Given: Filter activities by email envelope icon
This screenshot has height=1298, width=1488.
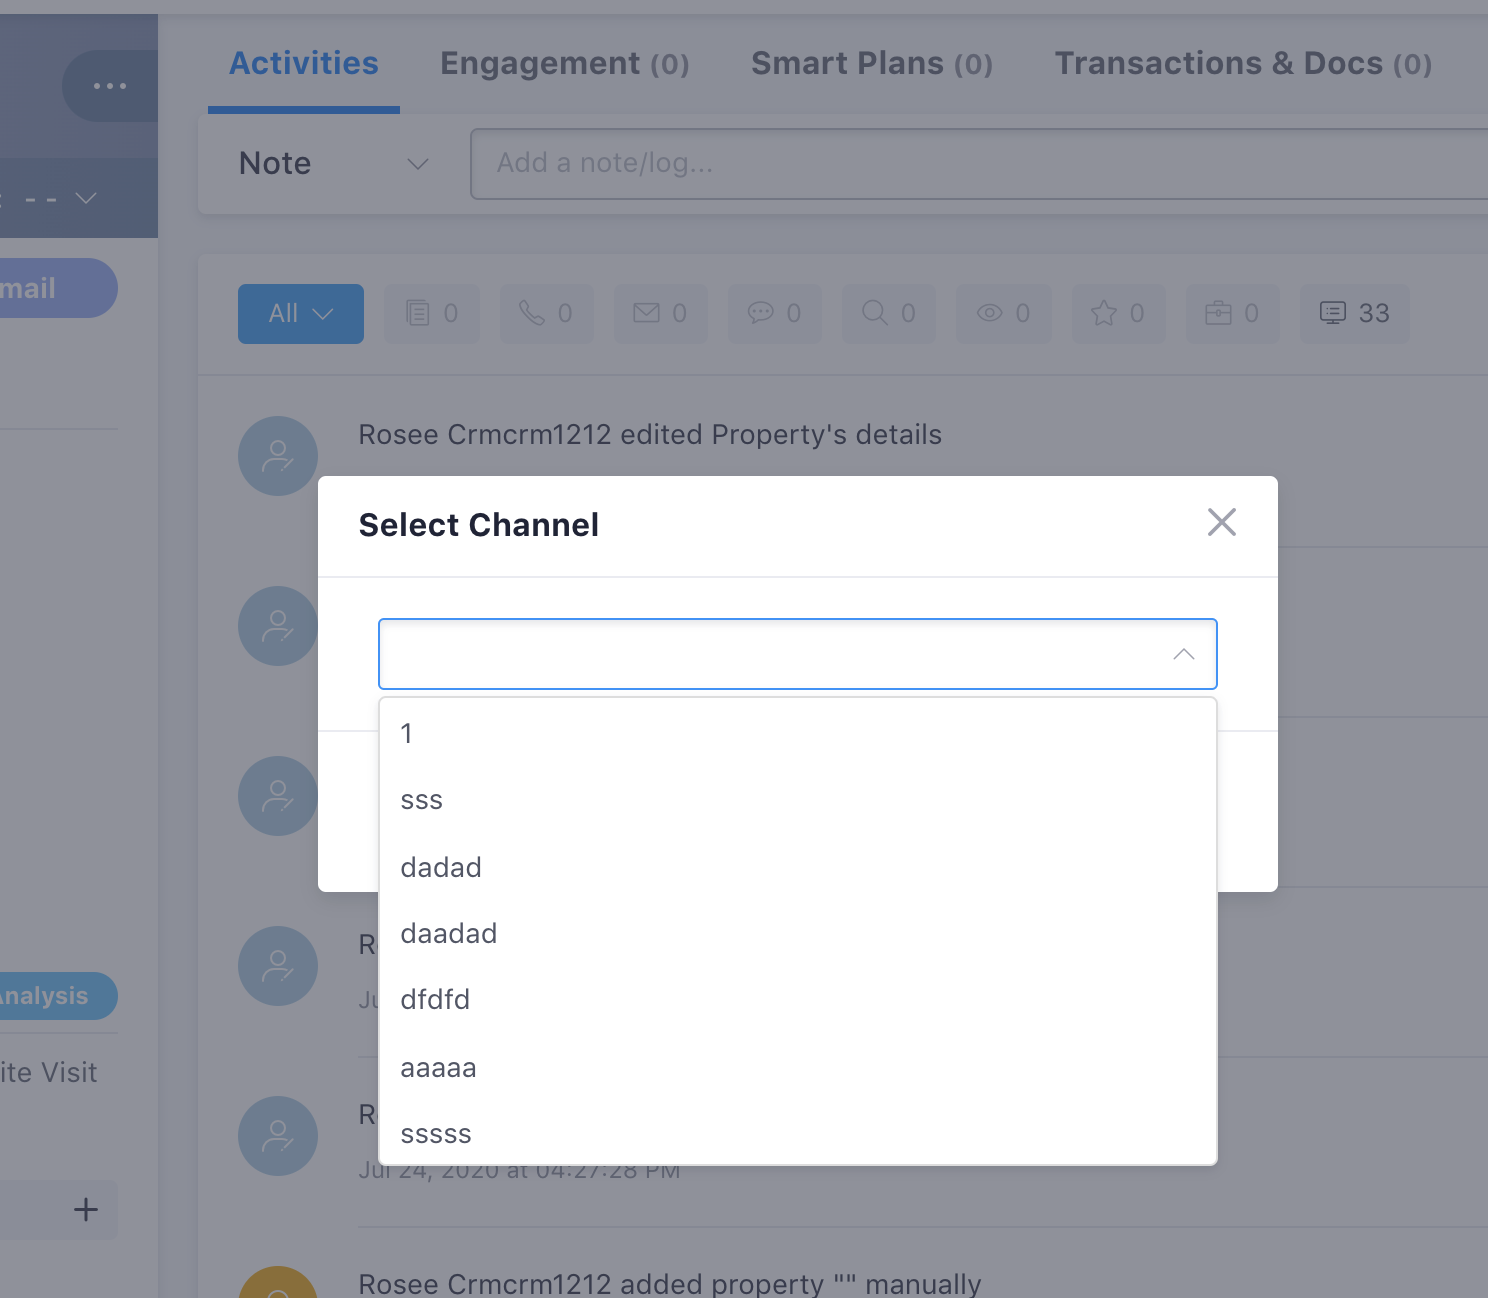Looking at the screenshot, I should coord(660,314).
